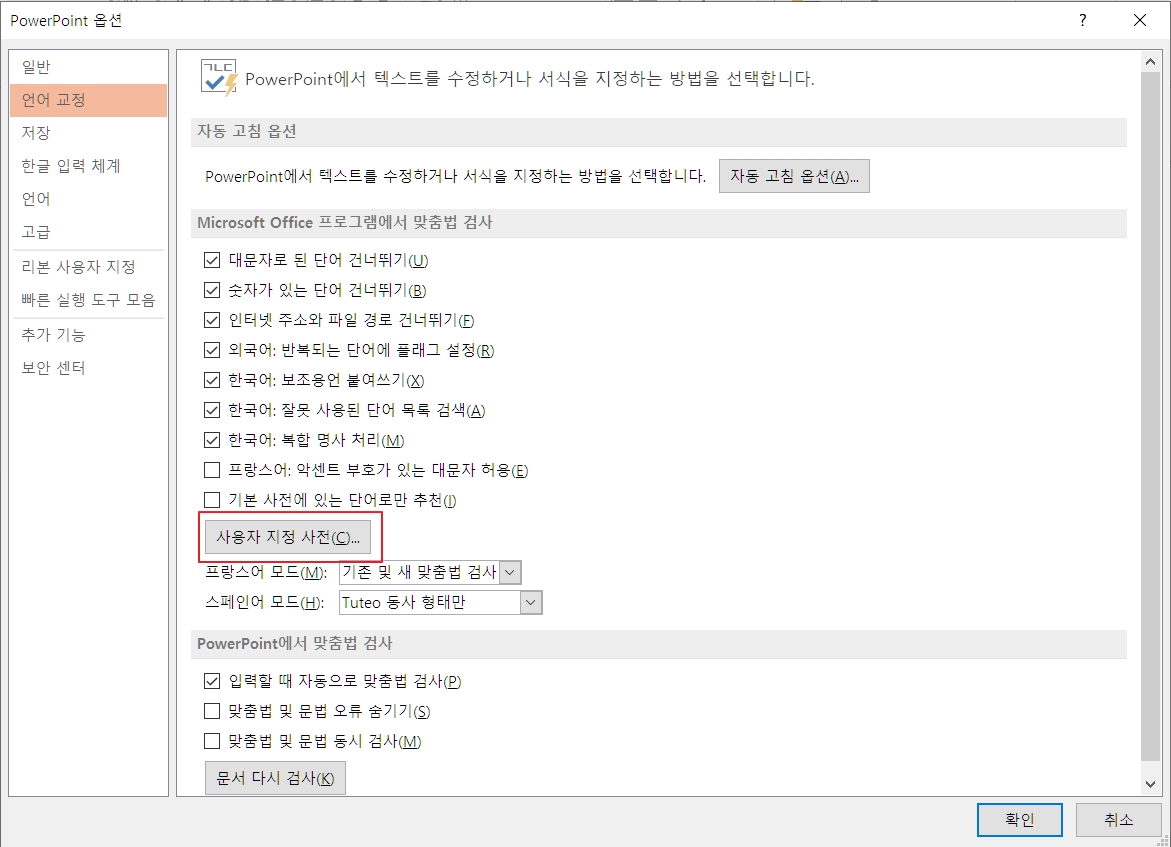Check 맞춤법 및 문법 동시 검사

212,740
